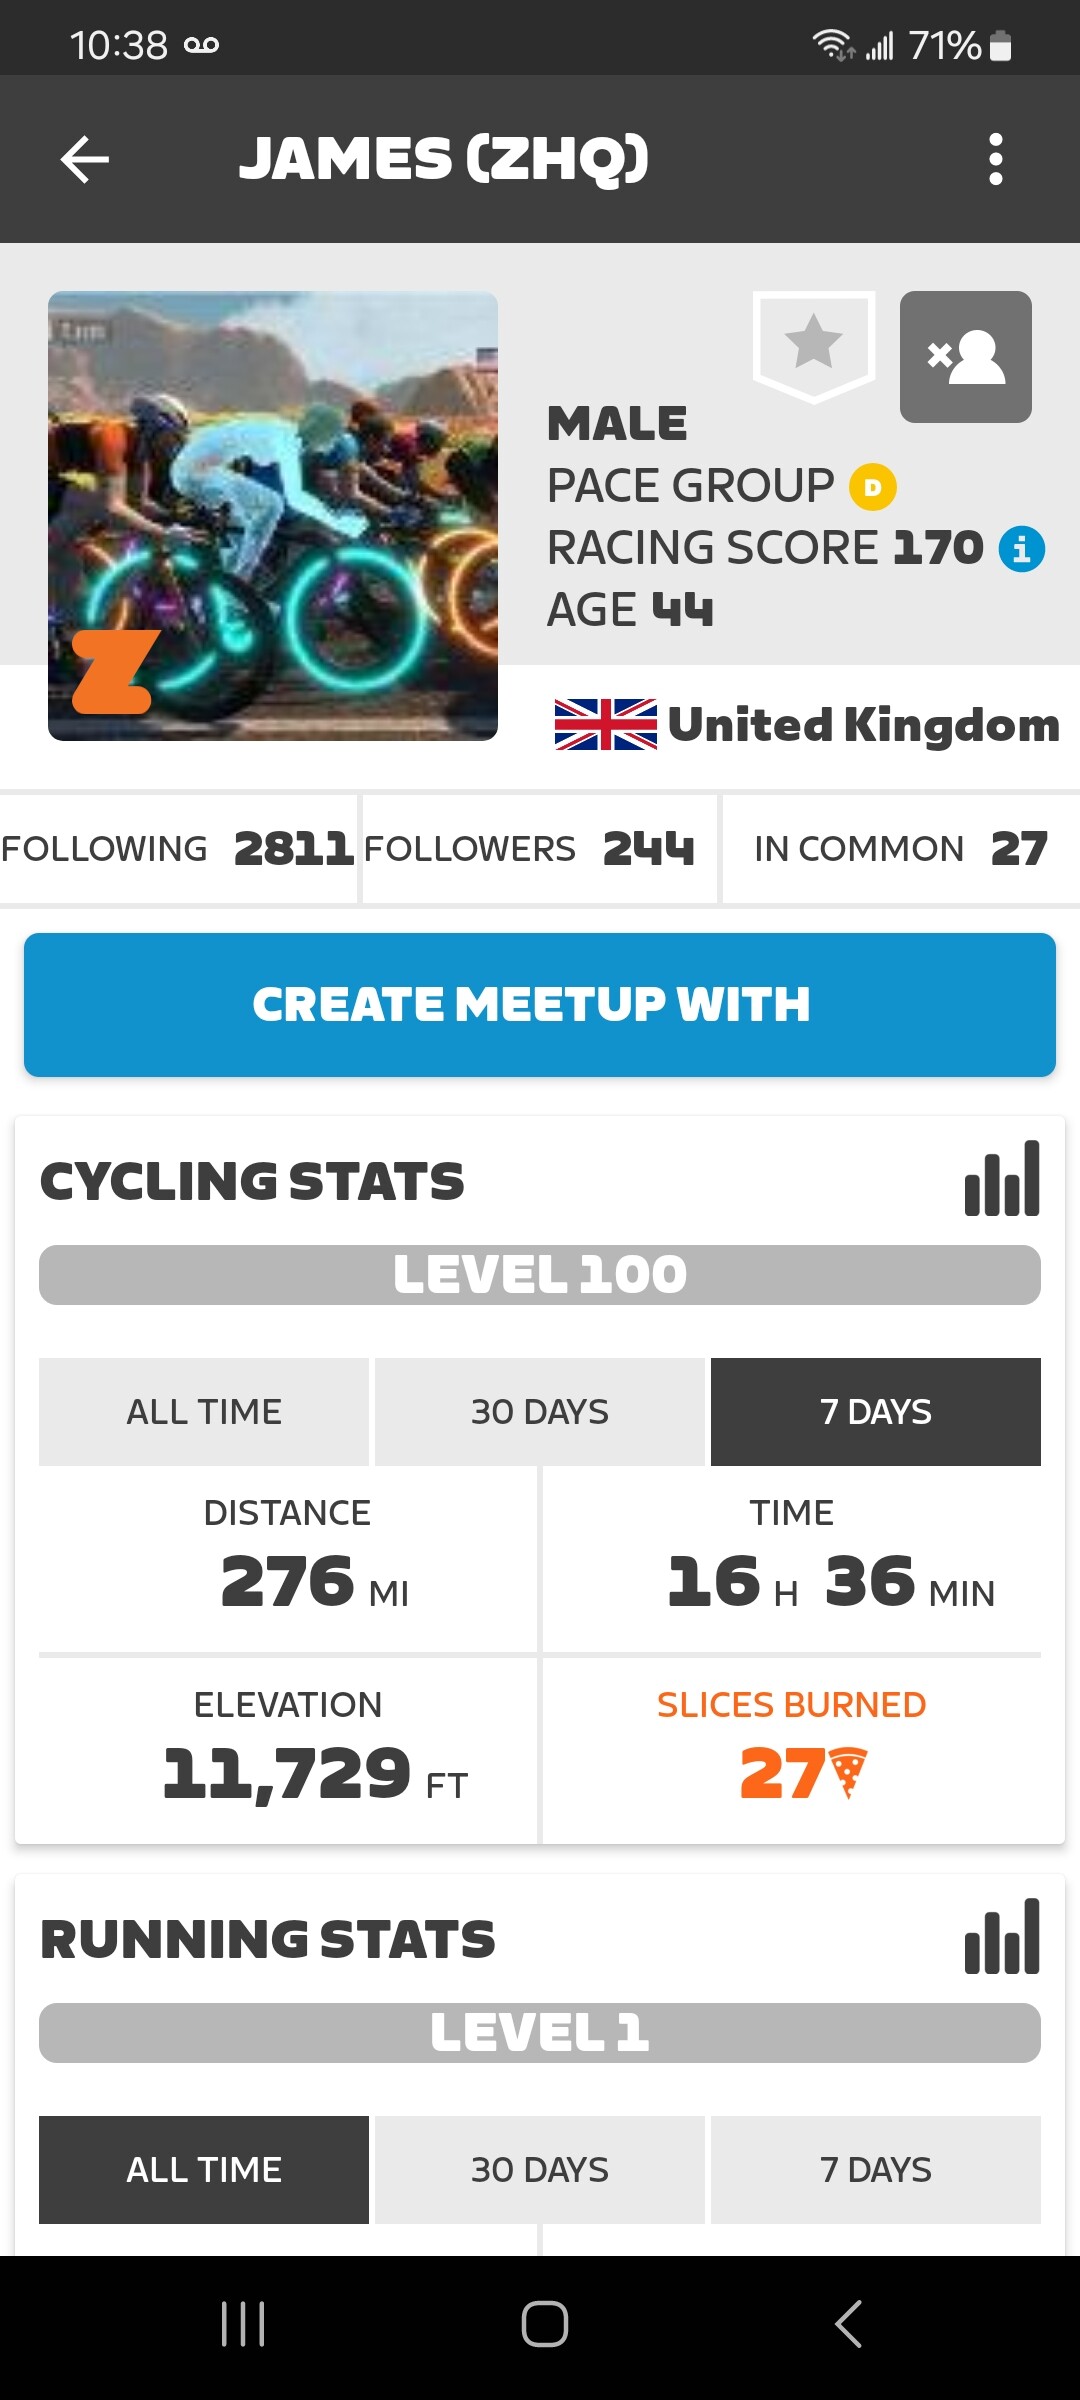Tap the favorite star badge icon
This screenshot has width=1080, height=2400.
click(x=814, y=346)
